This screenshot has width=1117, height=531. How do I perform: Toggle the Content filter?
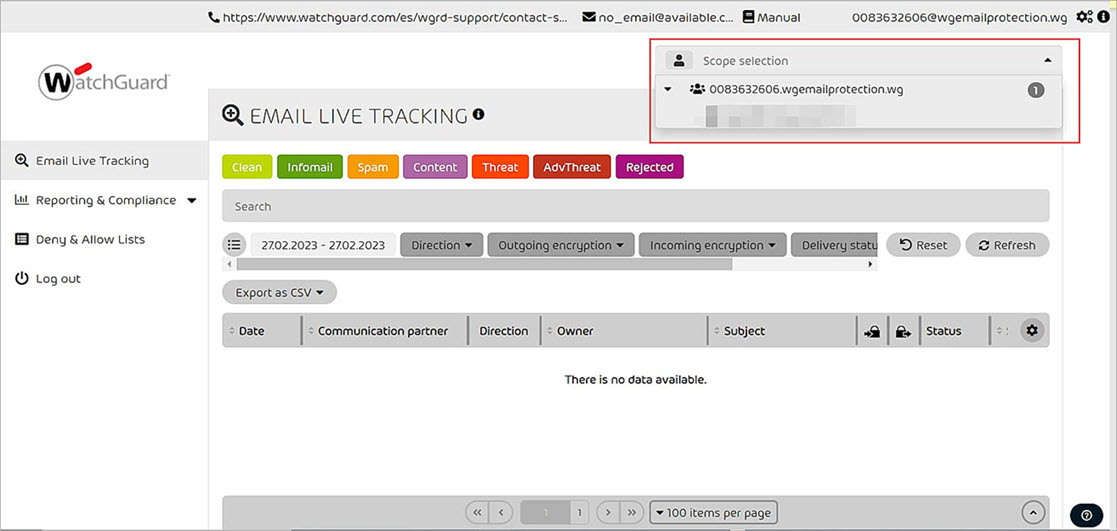435,167
